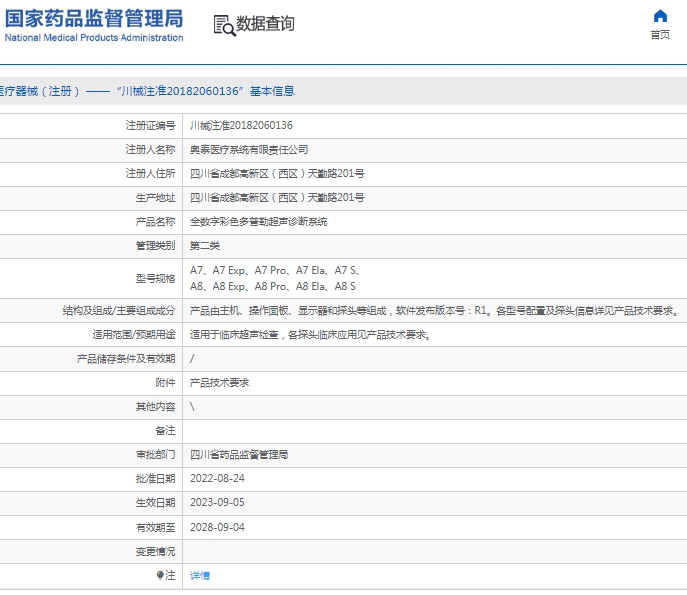Click the 产品名称 row label
Image resolution: width=687 pixels, height=595 pixels.
click(155, 222)
